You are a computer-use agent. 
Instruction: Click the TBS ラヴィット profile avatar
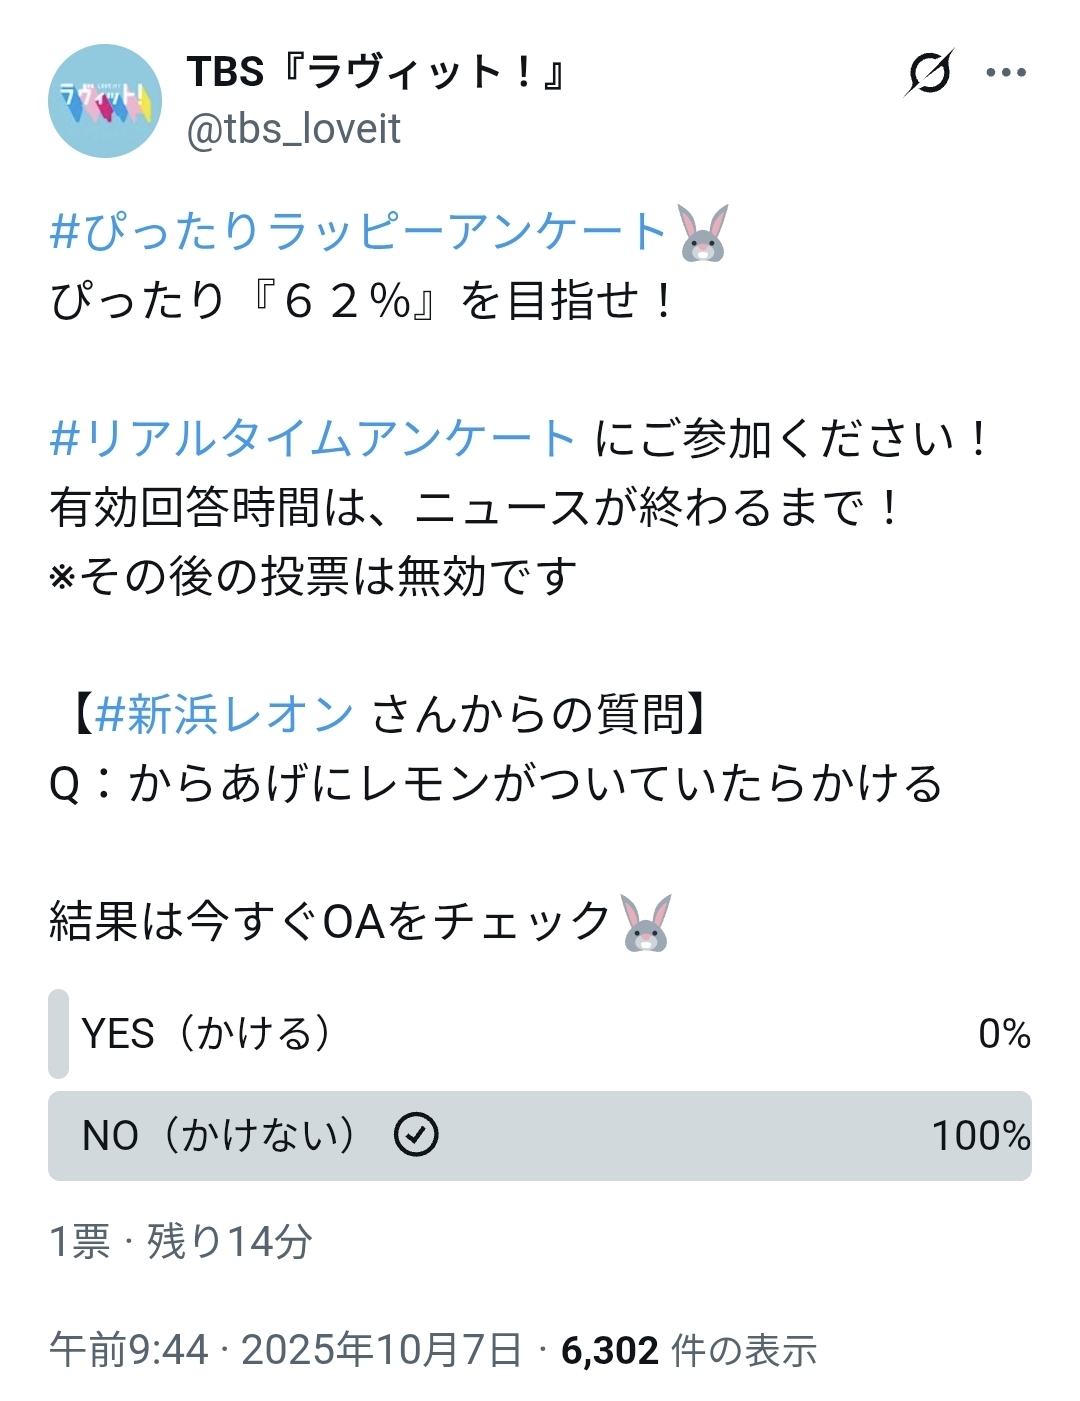click(x=105, y=101)
